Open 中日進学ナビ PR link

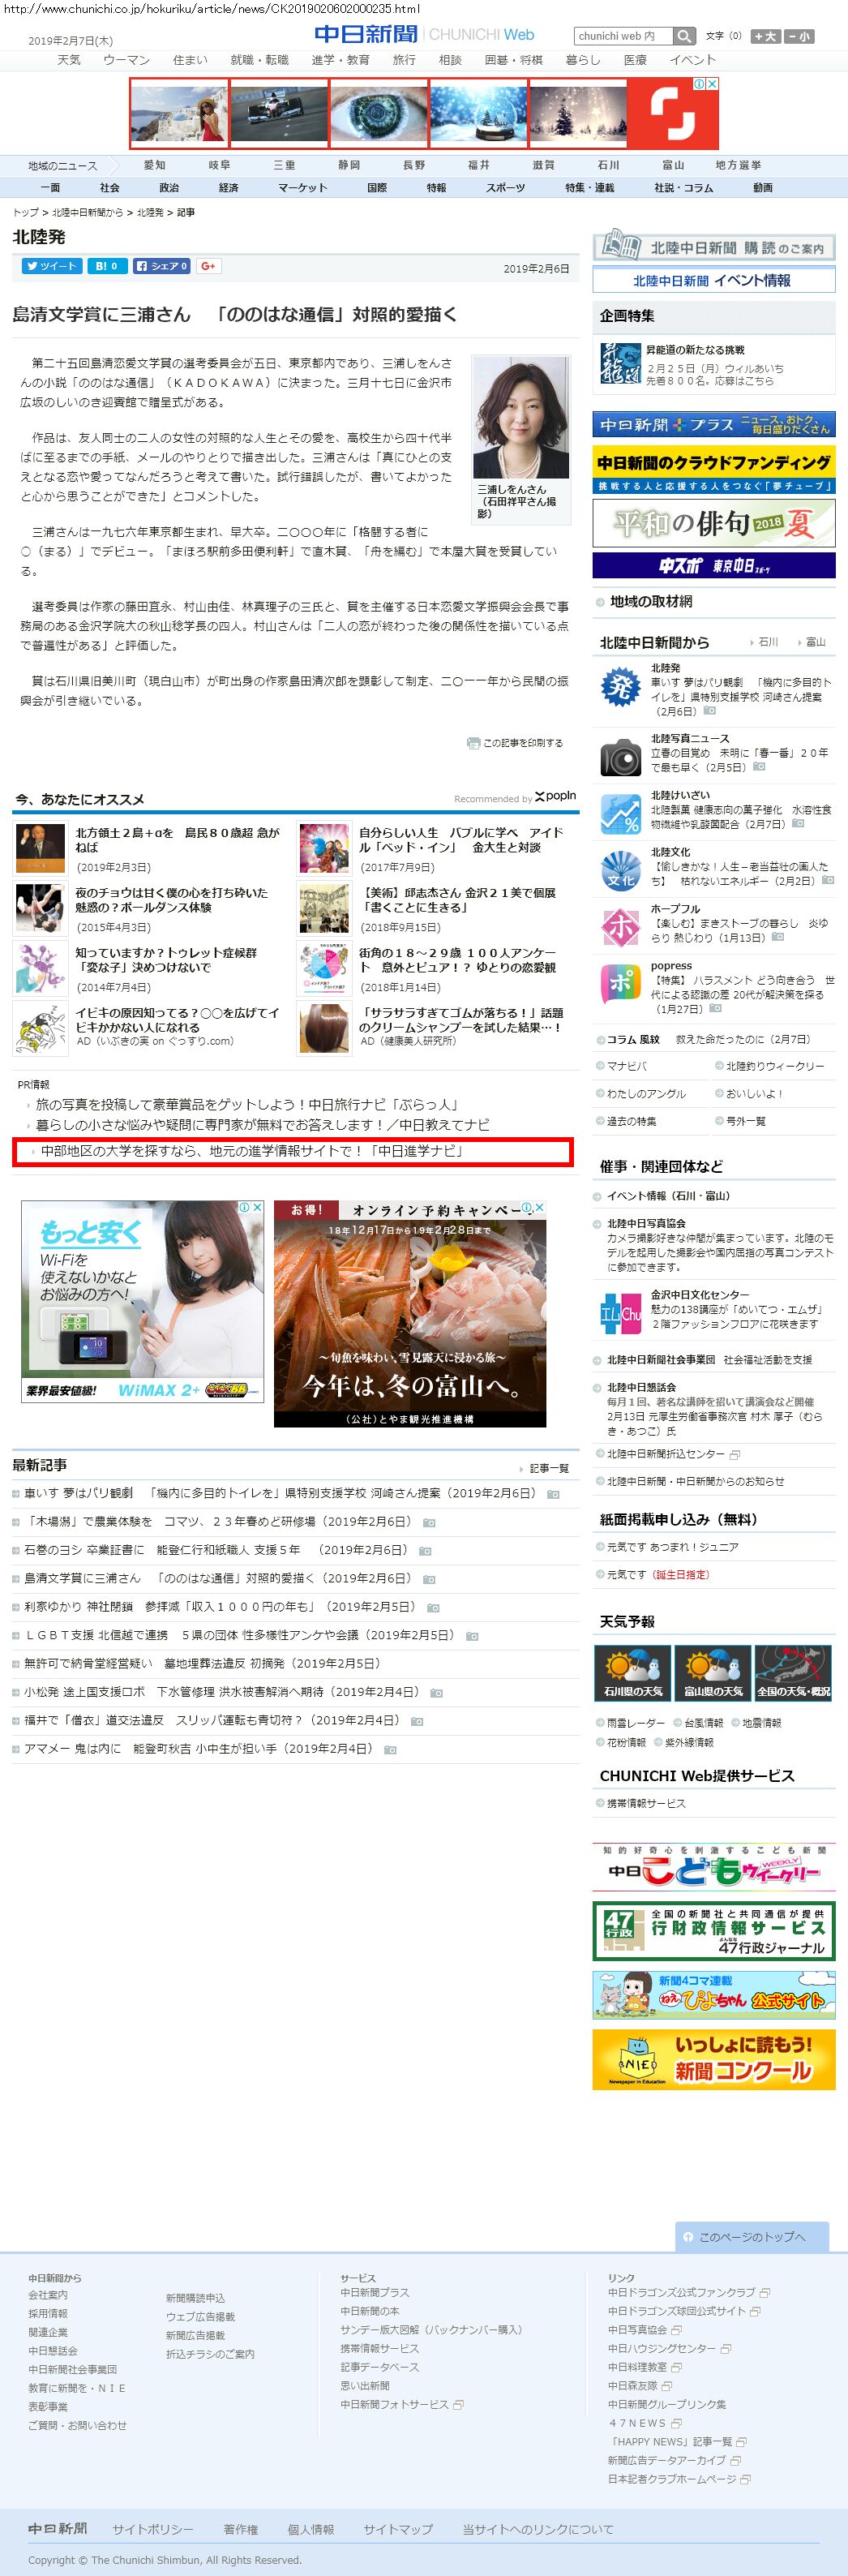click(252, 1151)
